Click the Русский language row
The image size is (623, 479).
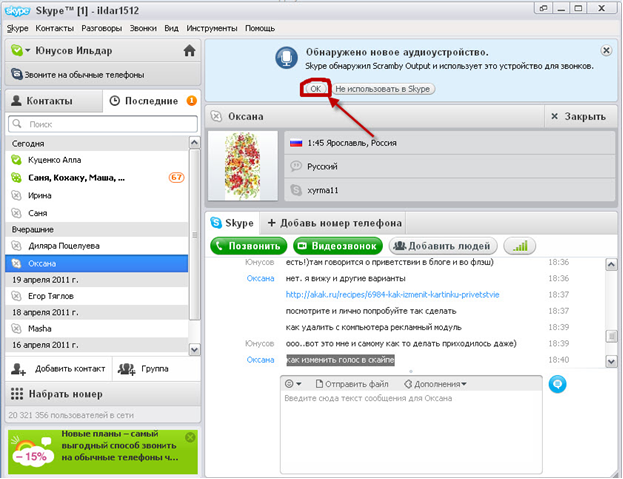click(450, 166)
